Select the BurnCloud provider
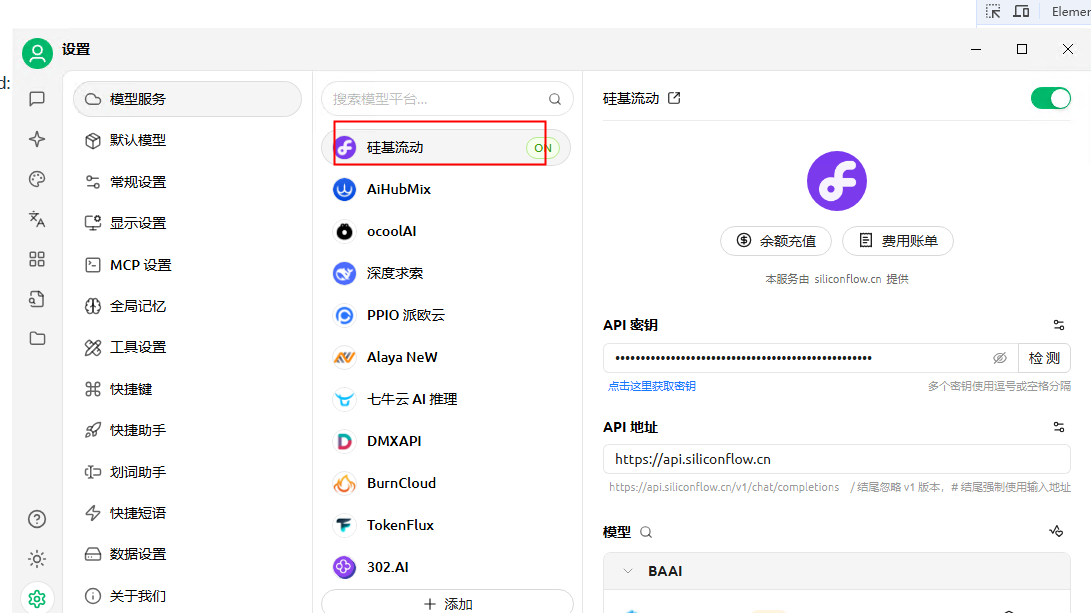Image resolution: width=1091 pixels, height=613 pixels. [x=446, y=483]
